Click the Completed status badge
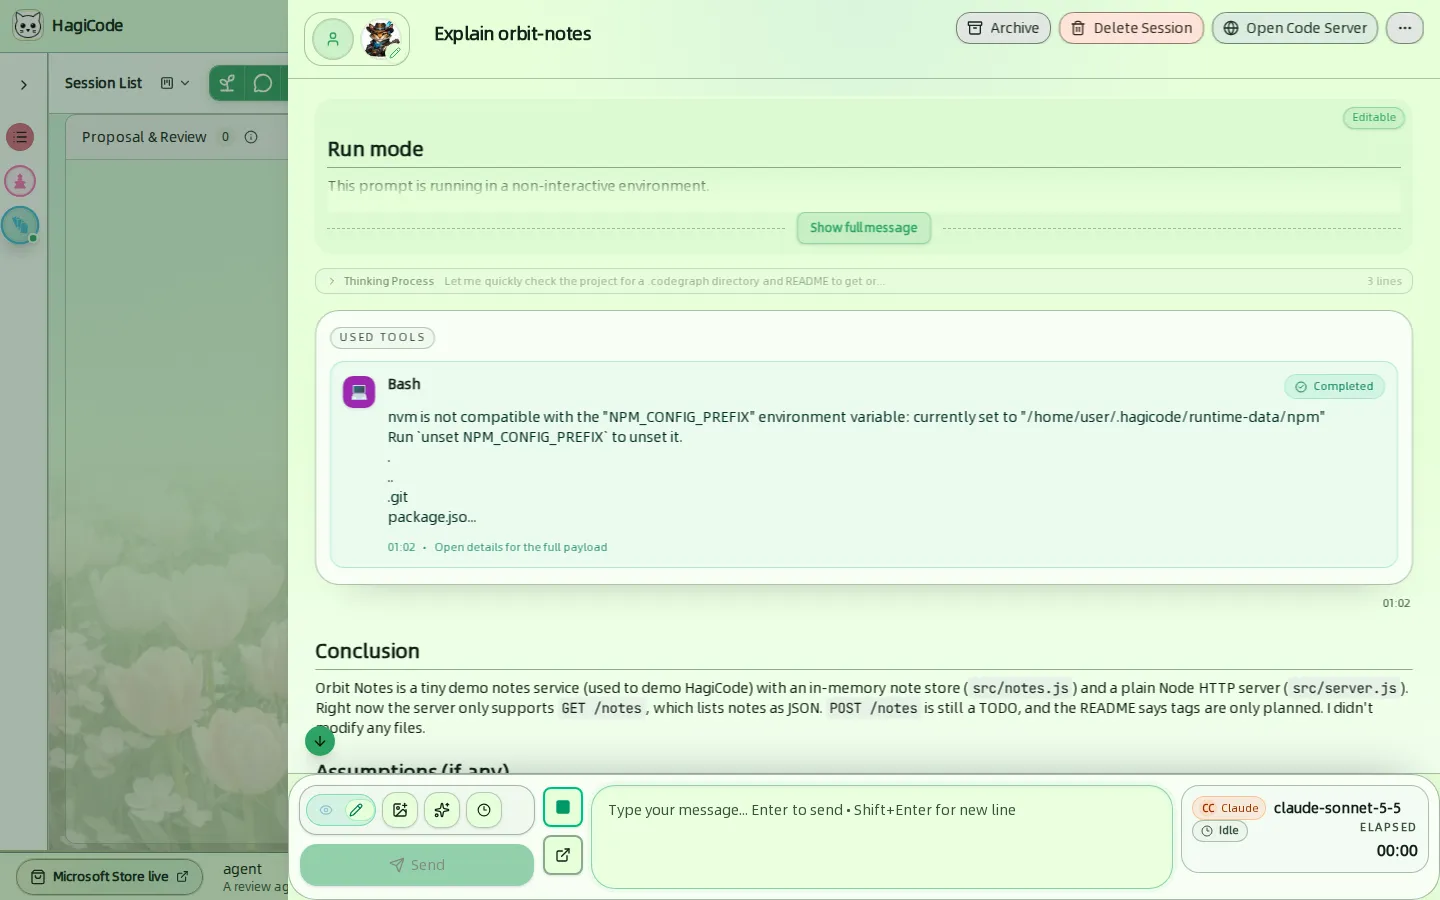The height and width of the screenshot is (900, 1440). point(1334,387)
